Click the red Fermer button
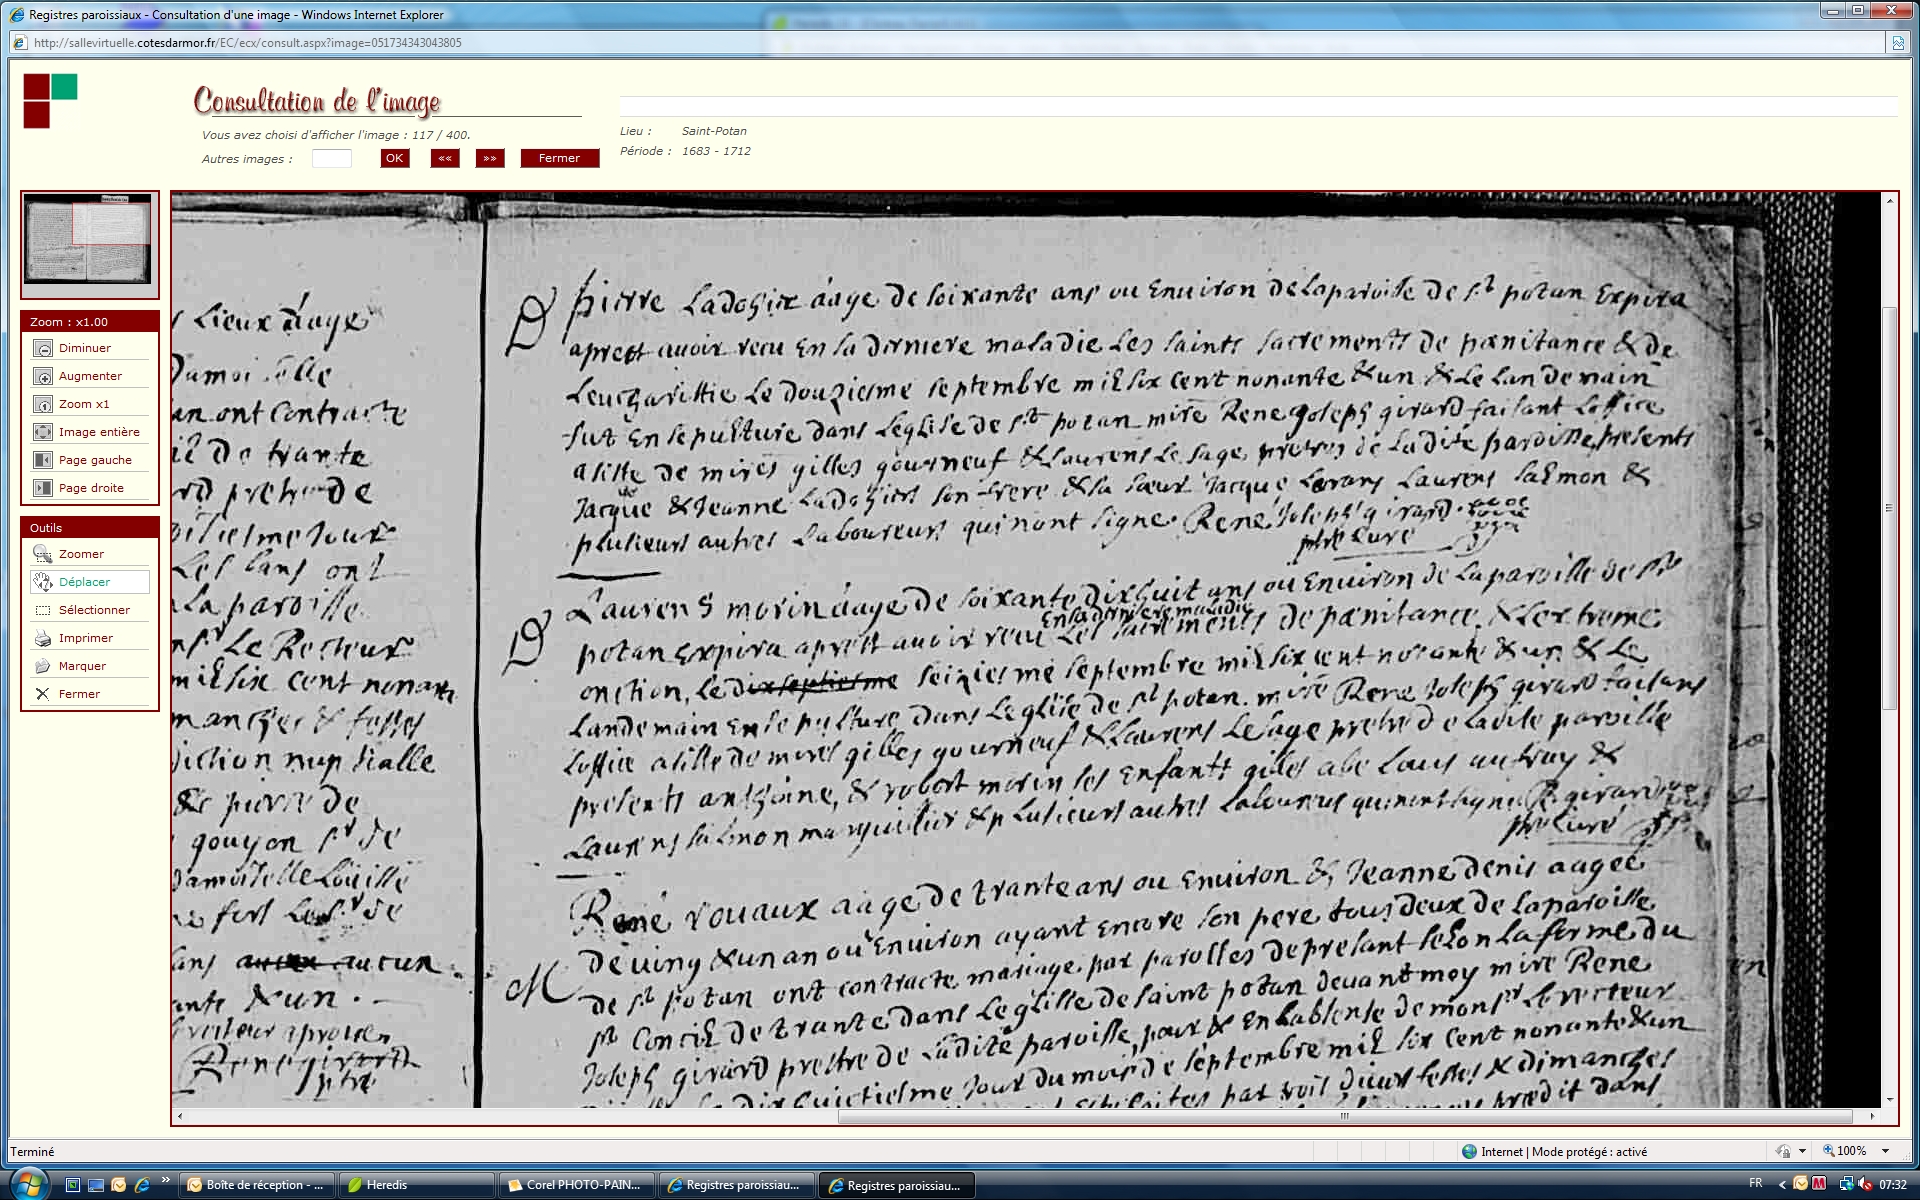Screen dimensions: 1920x1200 tap(559, 158)
